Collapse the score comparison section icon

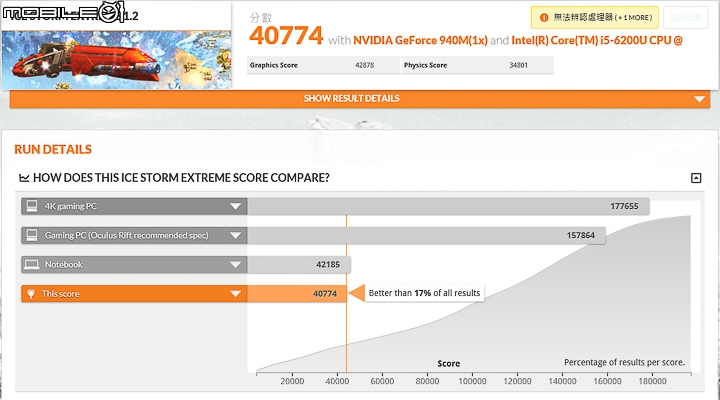pyautogui.click(x=696, y=178)
